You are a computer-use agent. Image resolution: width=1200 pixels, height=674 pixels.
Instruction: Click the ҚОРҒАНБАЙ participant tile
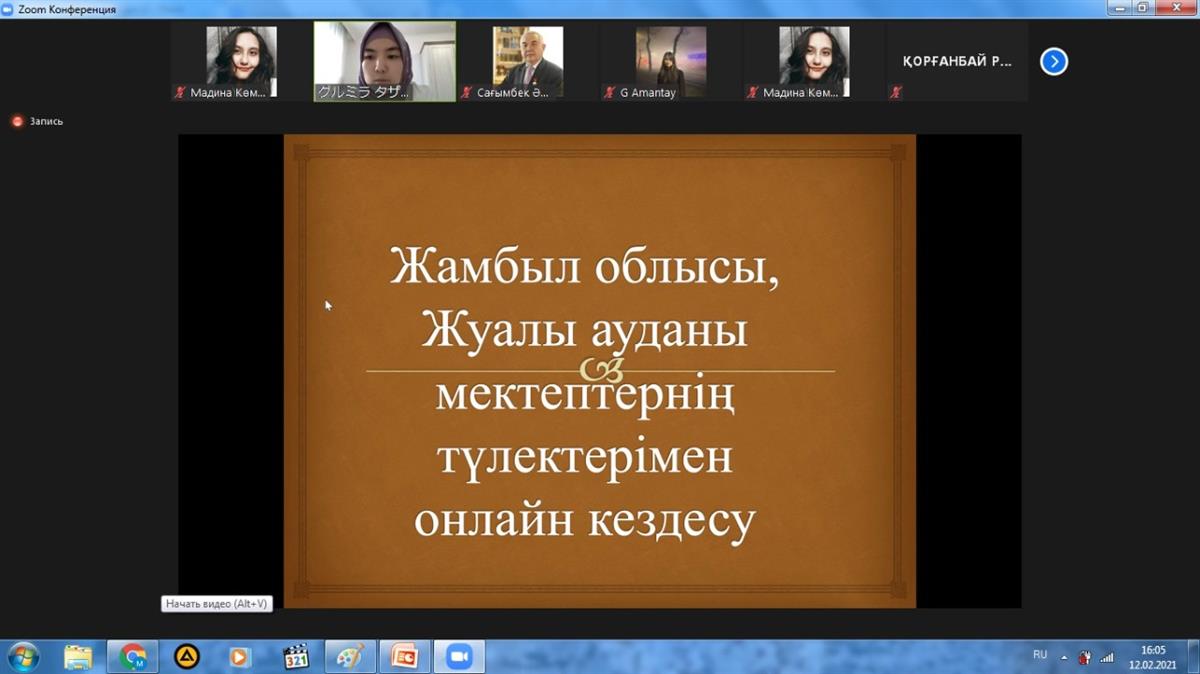click(x=957, y=62)
